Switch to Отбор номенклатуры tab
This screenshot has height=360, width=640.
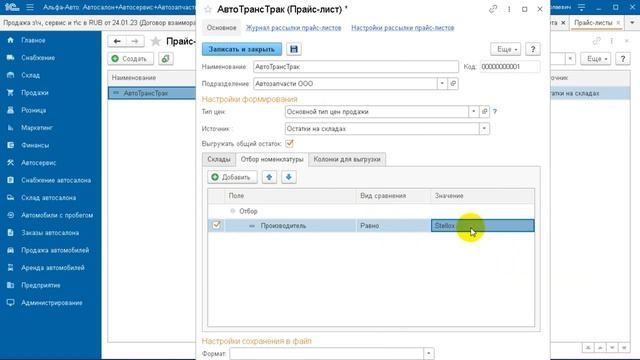(x=272, y=159)
